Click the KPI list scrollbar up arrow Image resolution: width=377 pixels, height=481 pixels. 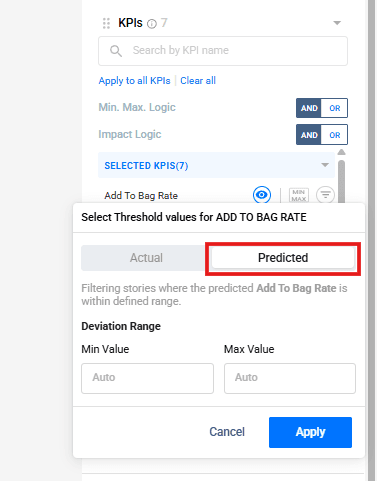tap(341, 152)
